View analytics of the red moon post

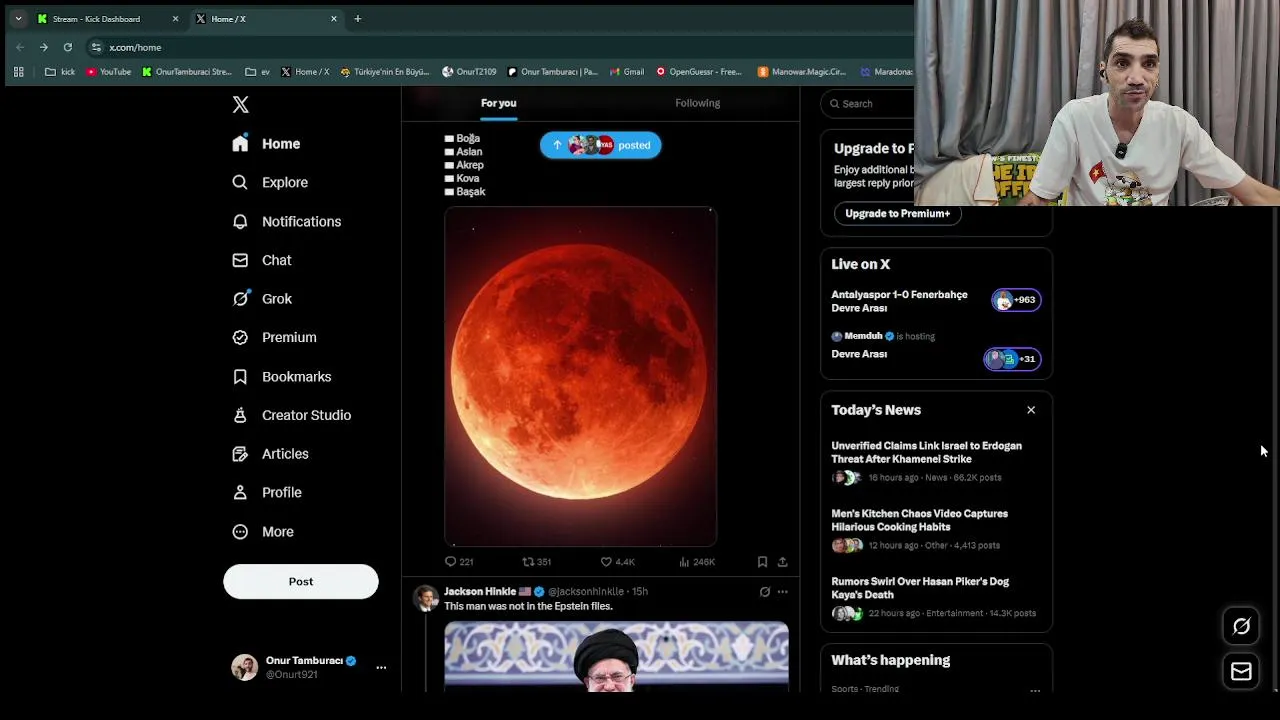697,562
